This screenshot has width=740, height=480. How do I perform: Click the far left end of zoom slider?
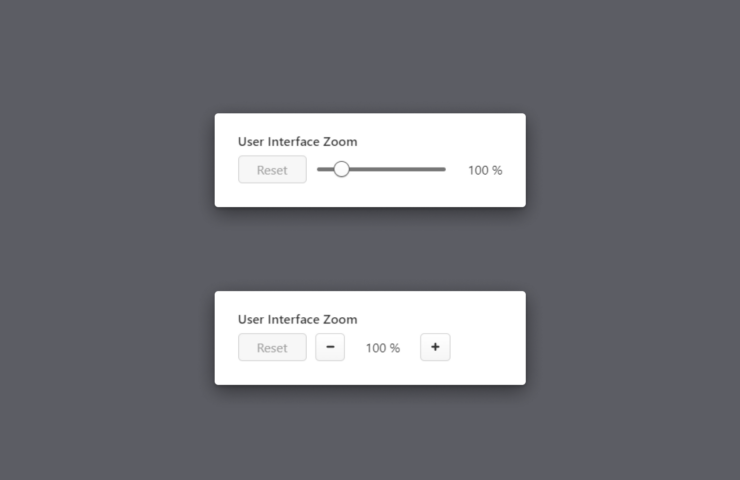click(319, 169)
